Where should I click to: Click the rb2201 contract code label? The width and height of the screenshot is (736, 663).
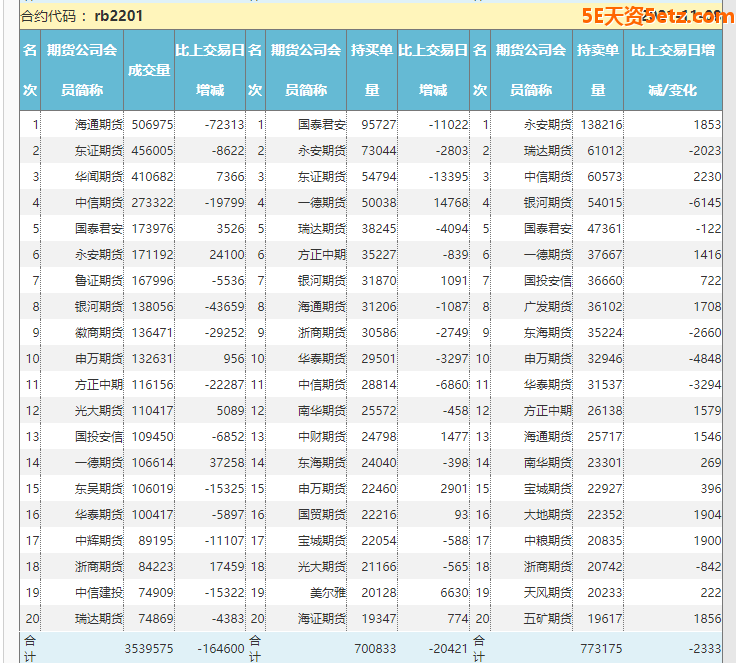pyautogui.click(x=118, y=16)
